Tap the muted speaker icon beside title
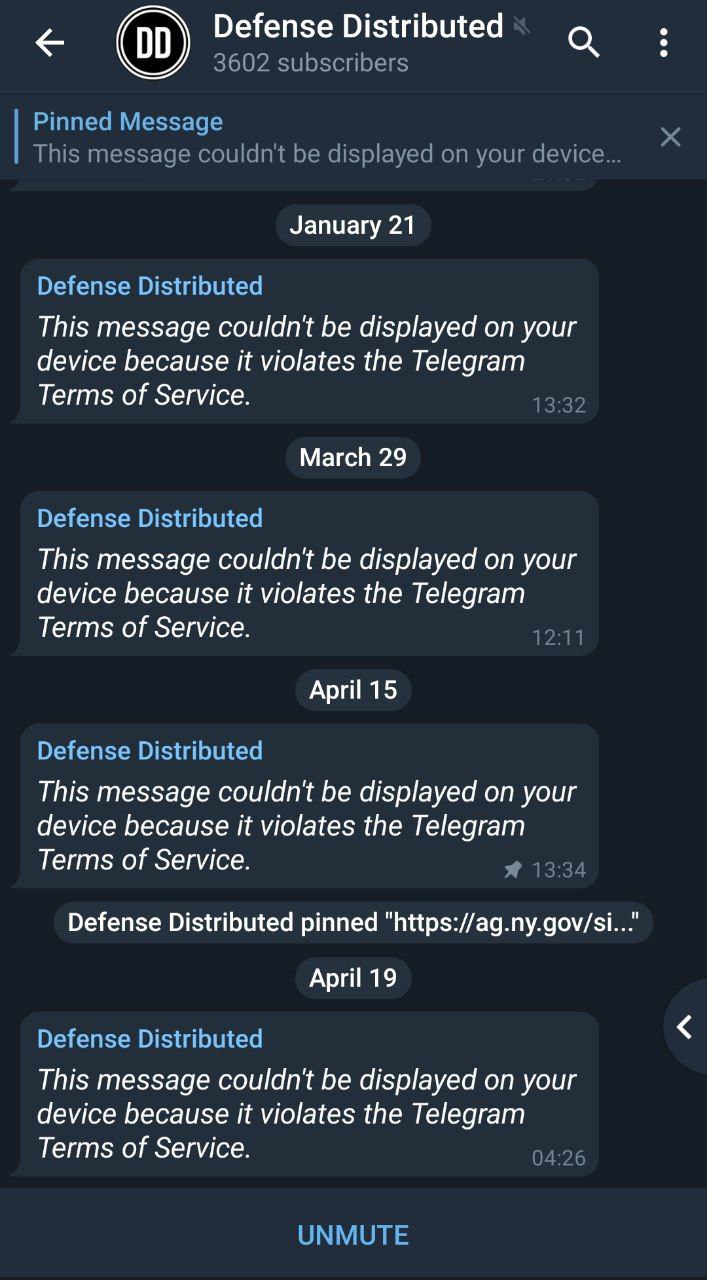Viewport: 707px width, 1280px height. click(x=521, y=27)
